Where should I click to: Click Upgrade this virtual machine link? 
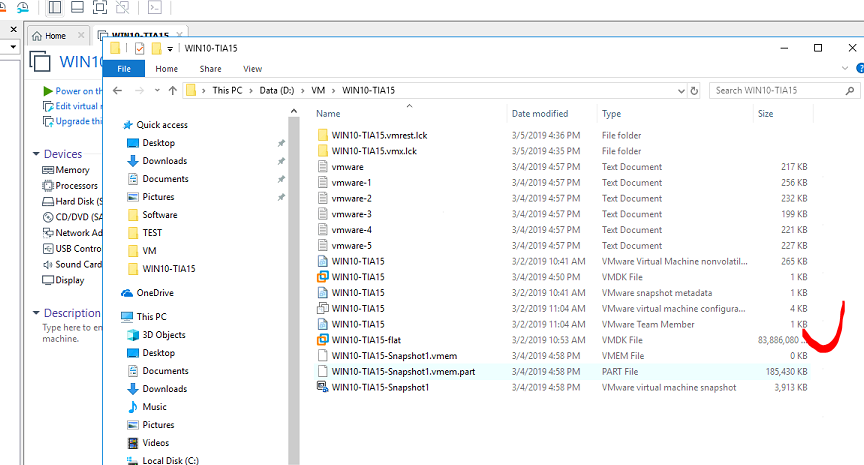[x=73, y=121]
